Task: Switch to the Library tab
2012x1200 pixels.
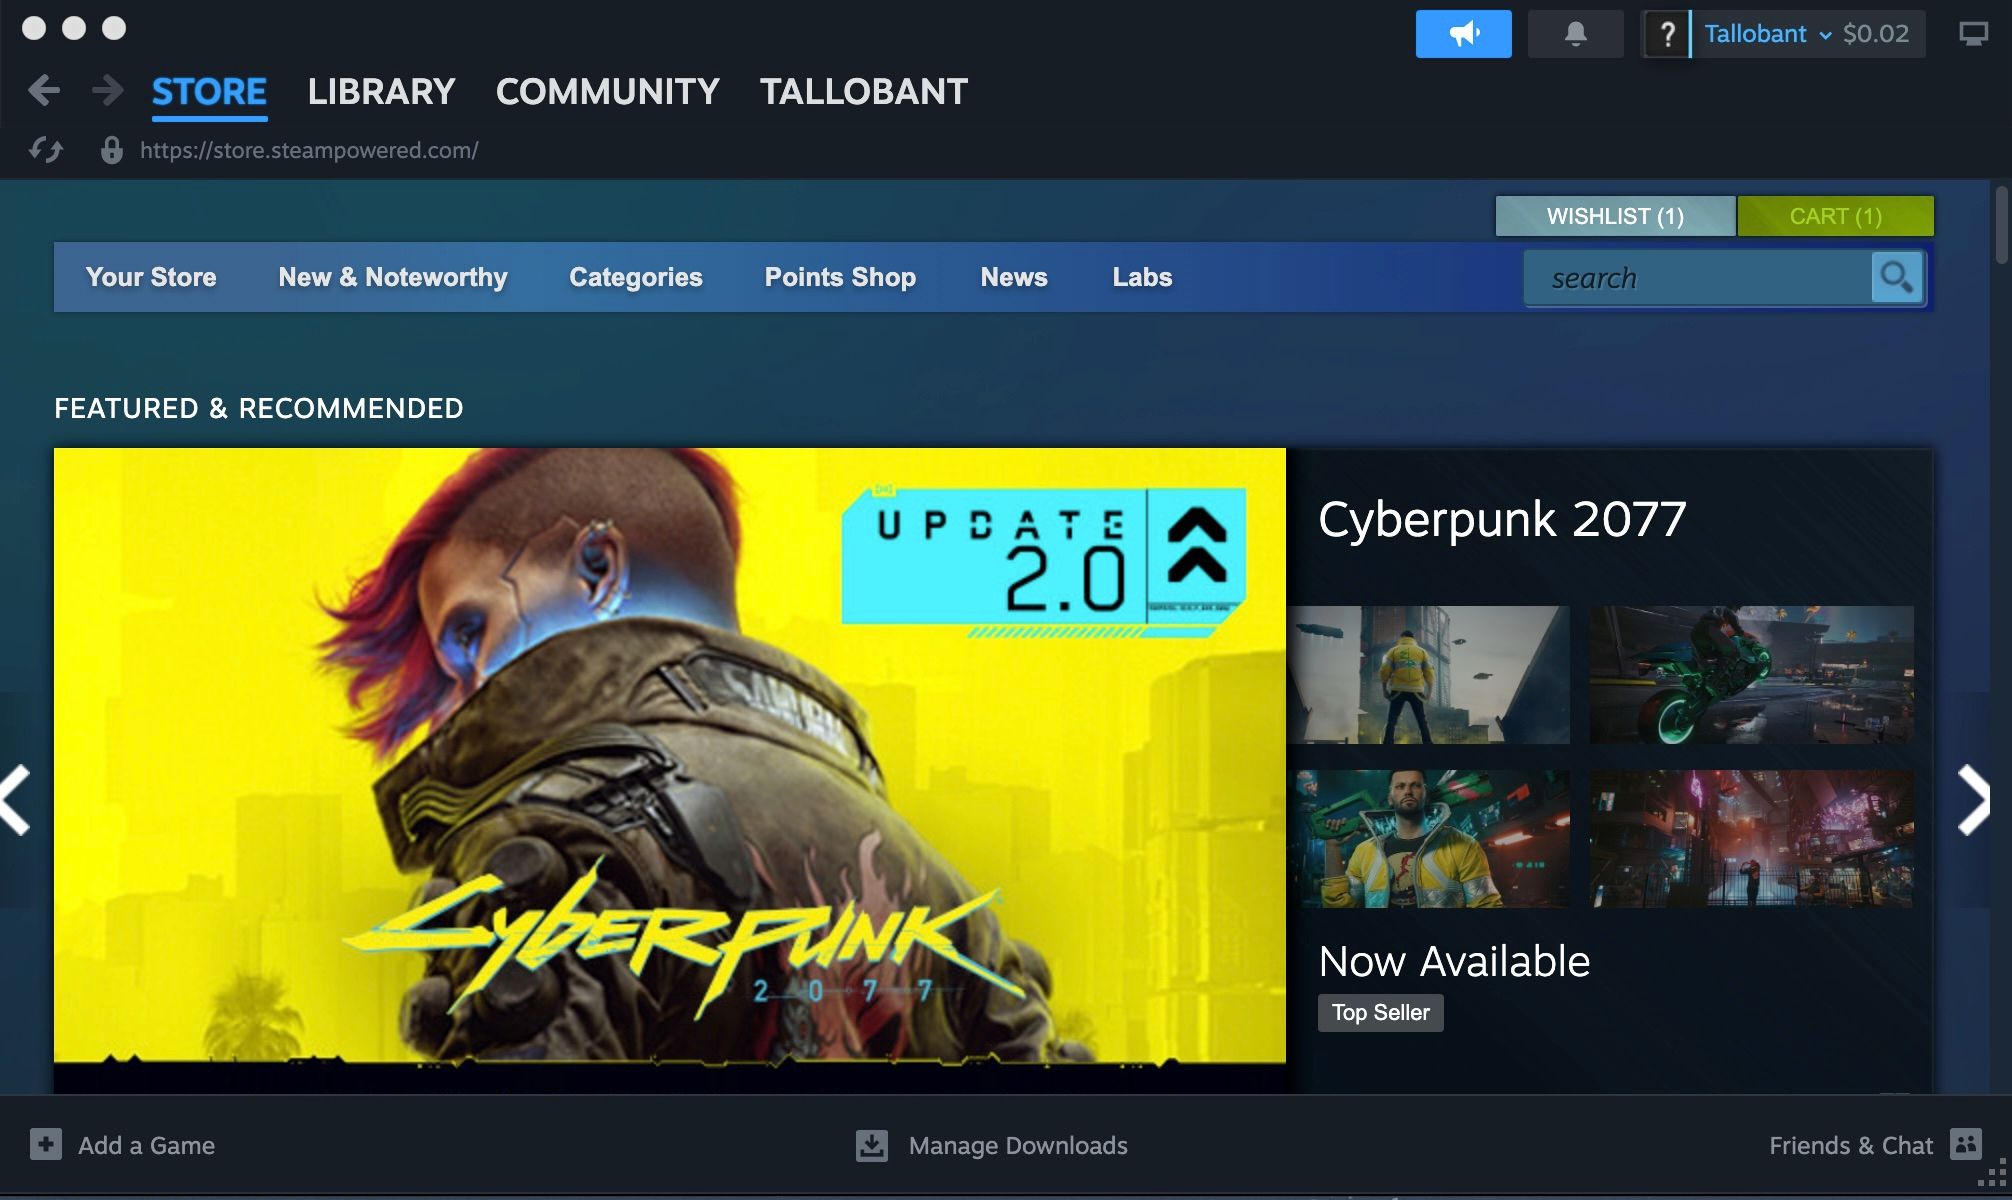Action: tap(381, 91)
